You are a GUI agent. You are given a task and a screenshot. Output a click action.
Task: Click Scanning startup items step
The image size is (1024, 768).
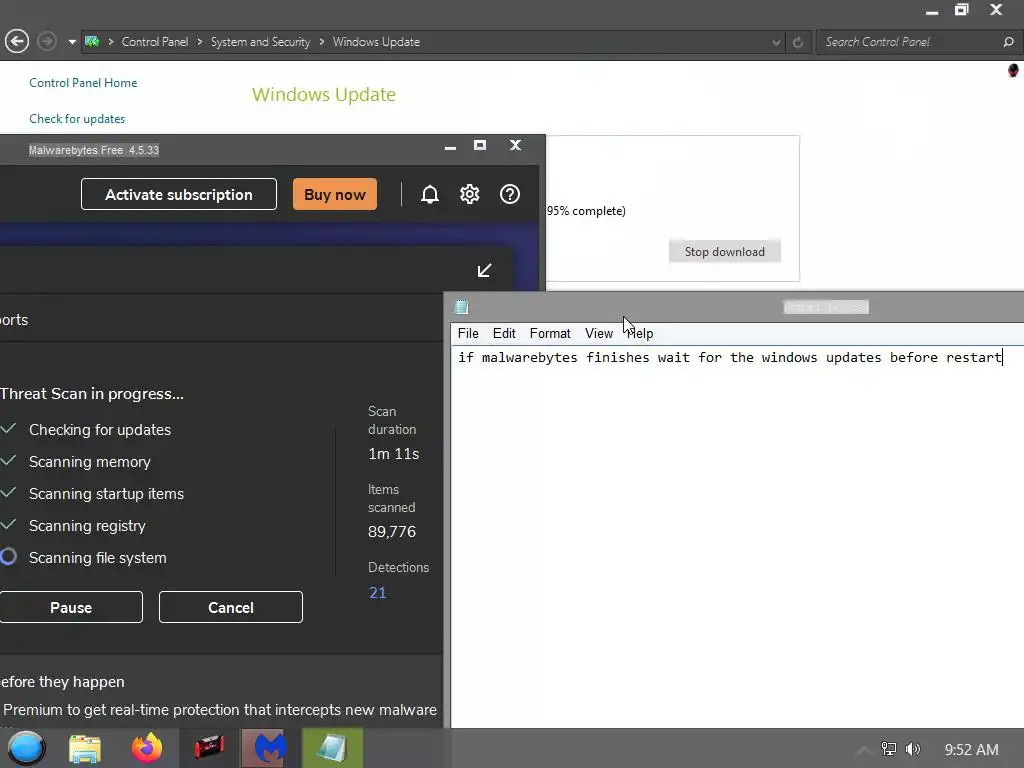coord(106,494)
